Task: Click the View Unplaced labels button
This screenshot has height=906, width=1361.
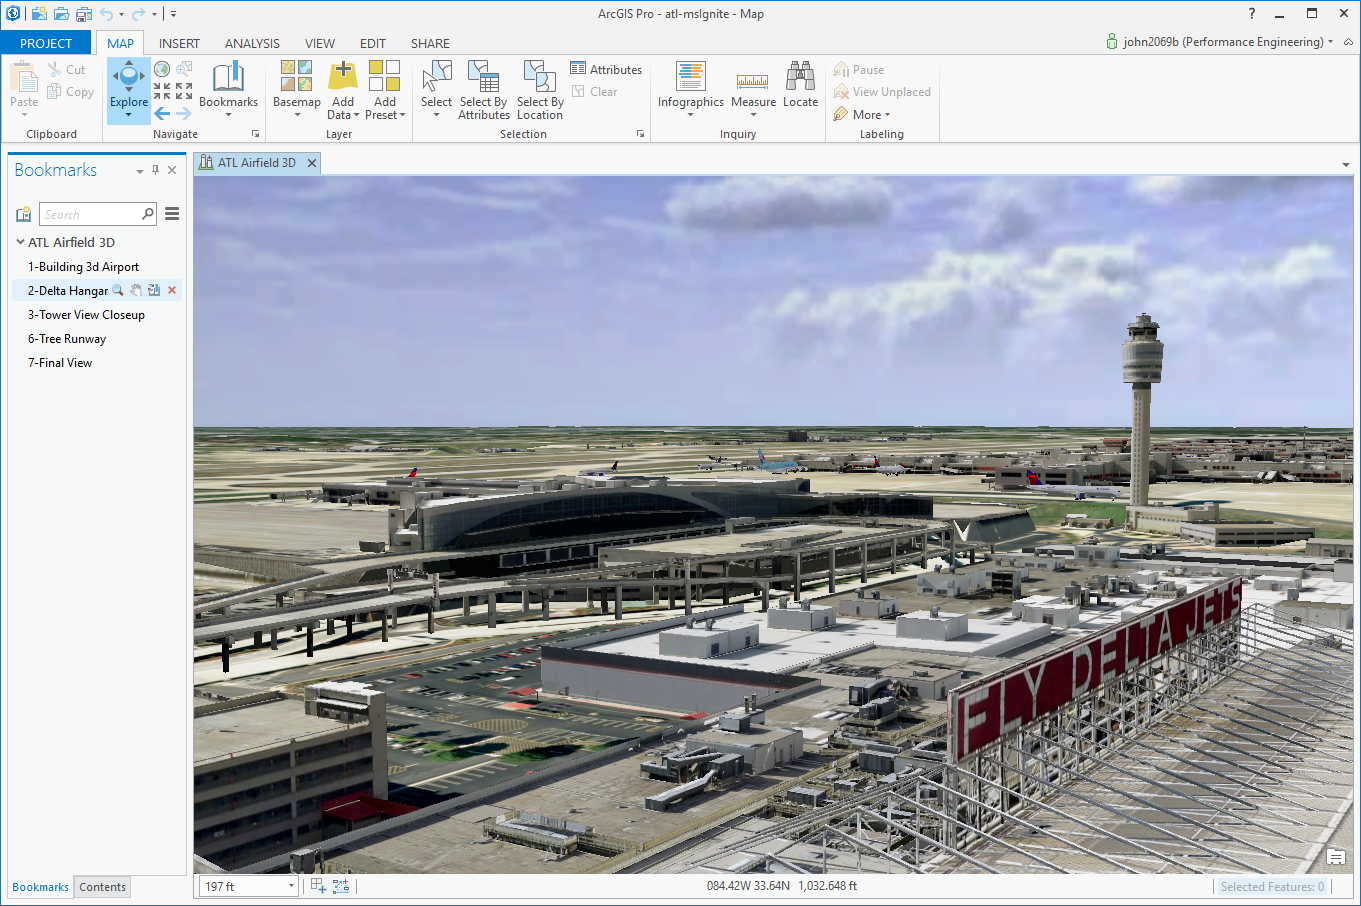Action: (x=882, y=91)
